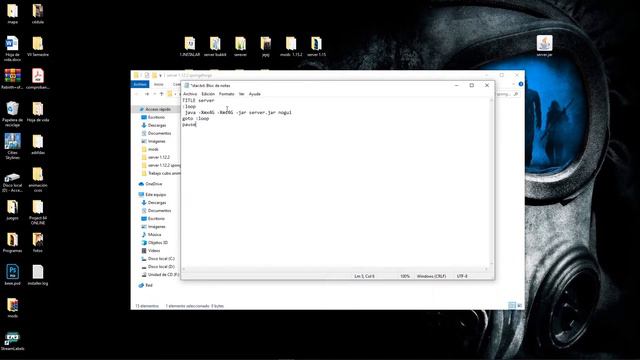640x360 pixels.
Task: Click the New folder icon in Explorer title bar
Action: click(x=154, y=76)
